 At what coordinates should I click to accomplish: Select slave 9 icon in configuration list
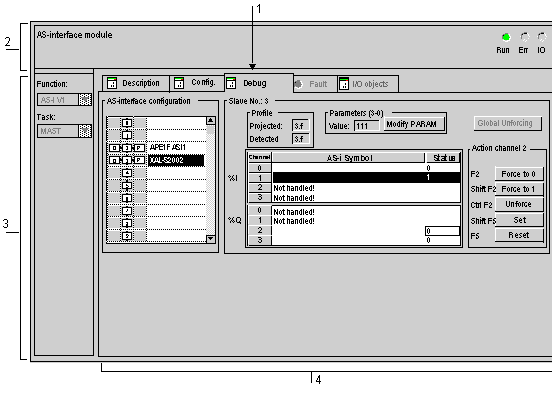click(127, 235)
